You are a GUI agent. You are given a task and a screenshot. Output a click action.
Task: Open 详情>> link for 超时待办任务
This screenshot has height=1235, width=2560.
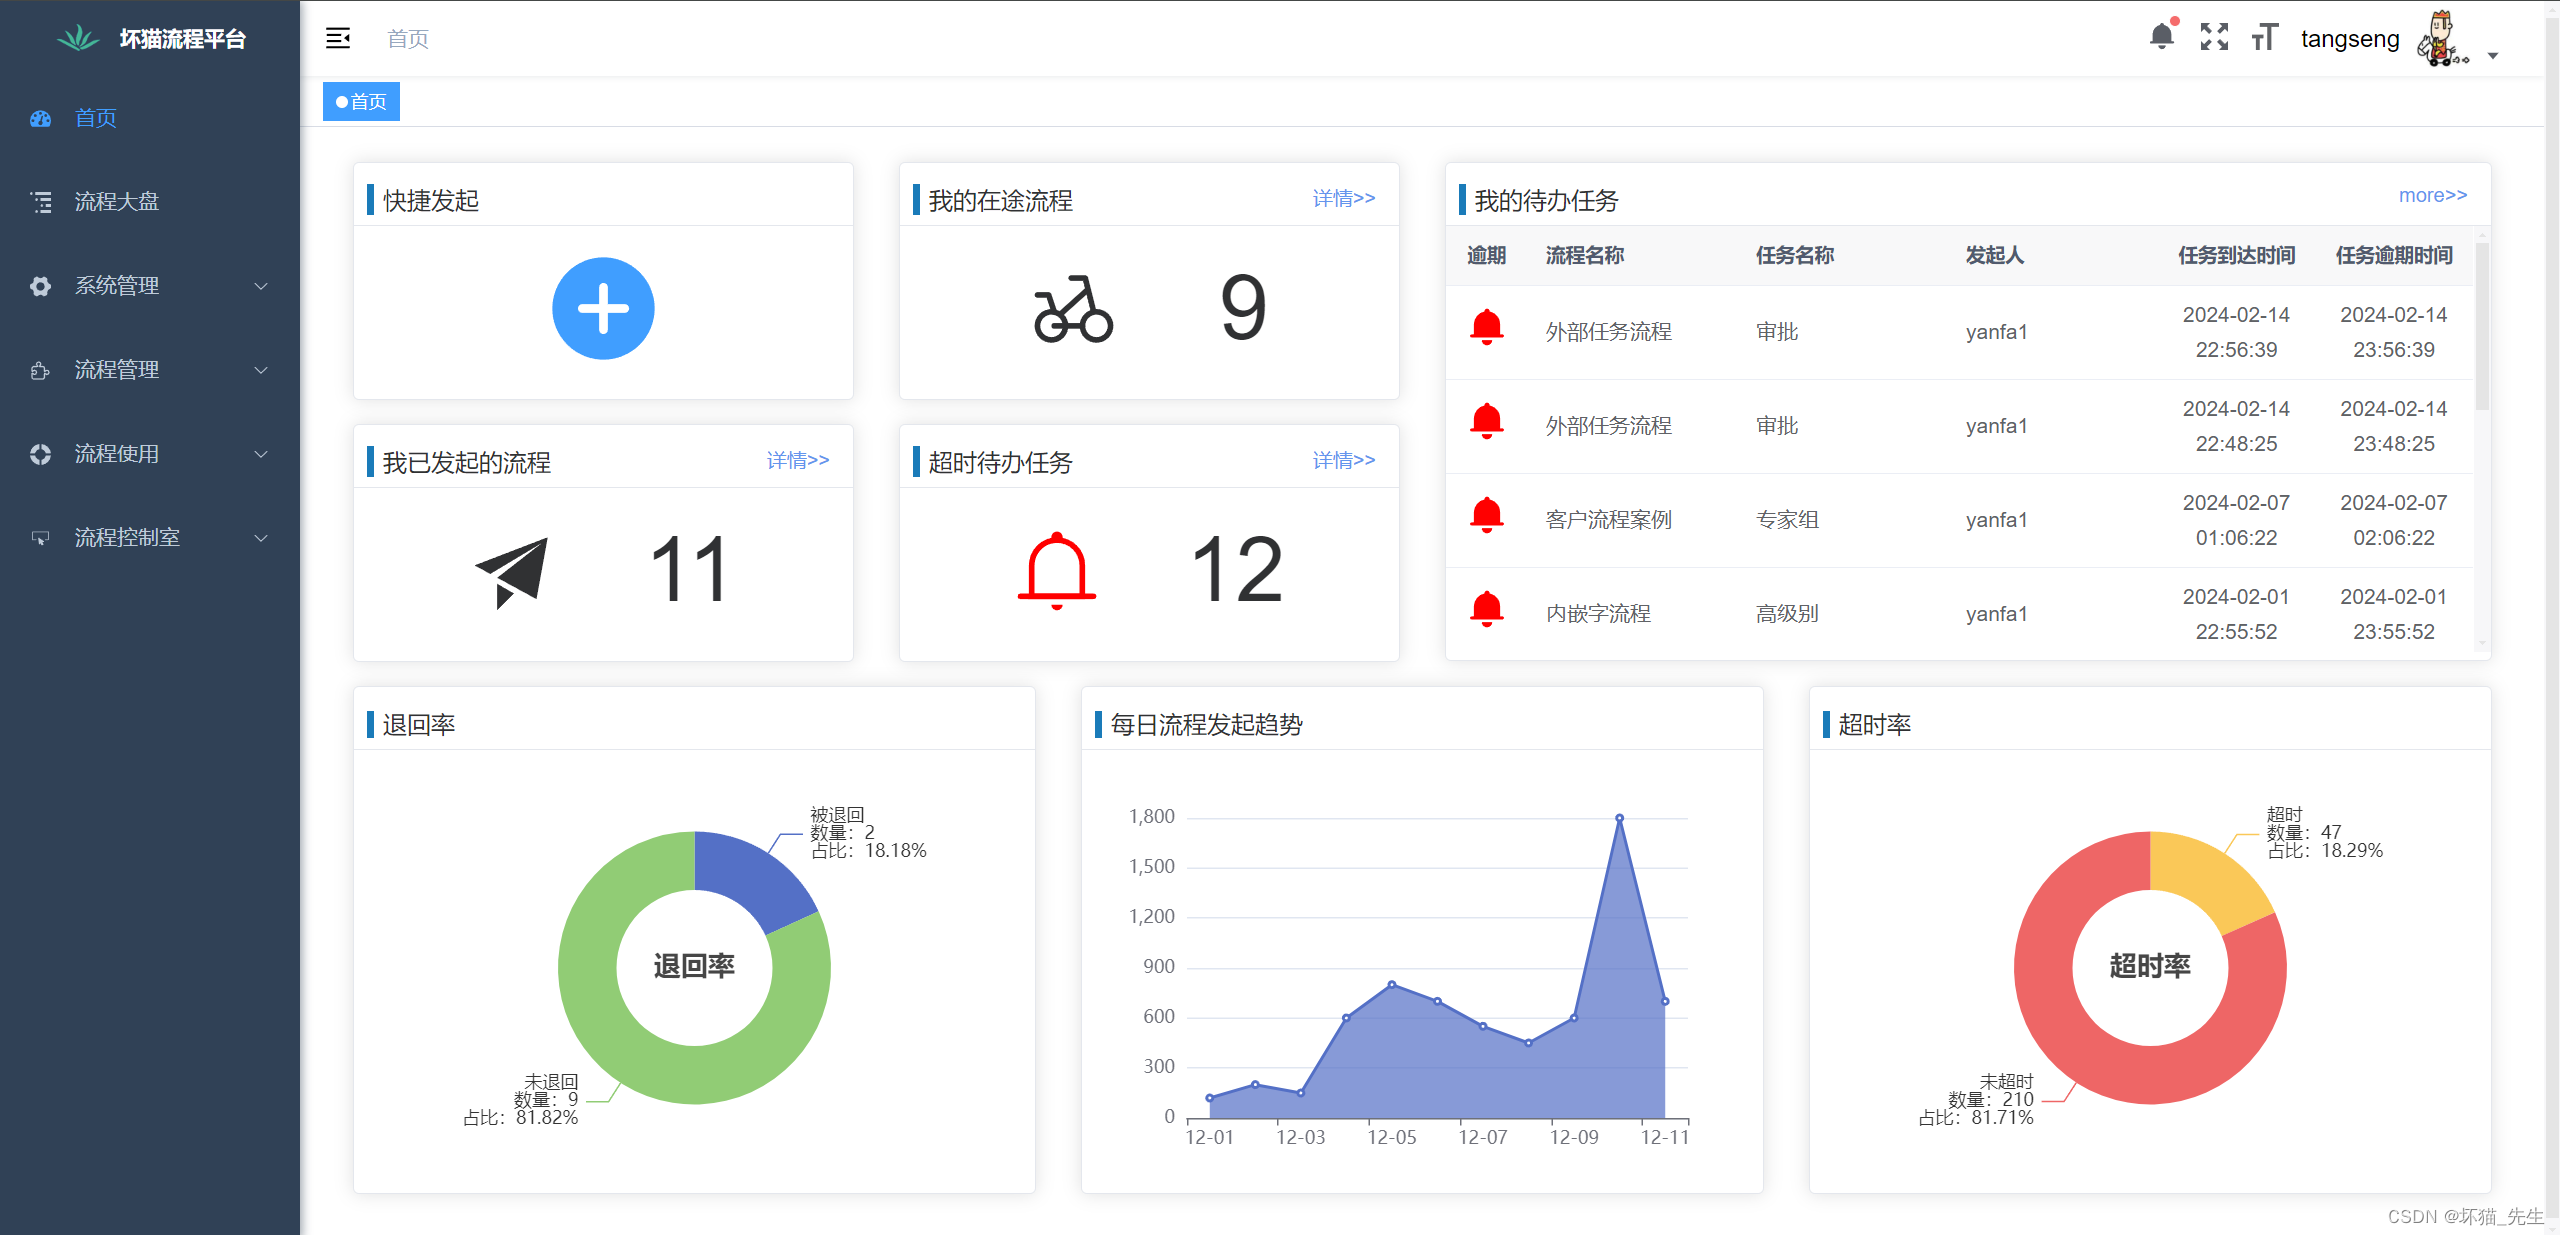1343,460
